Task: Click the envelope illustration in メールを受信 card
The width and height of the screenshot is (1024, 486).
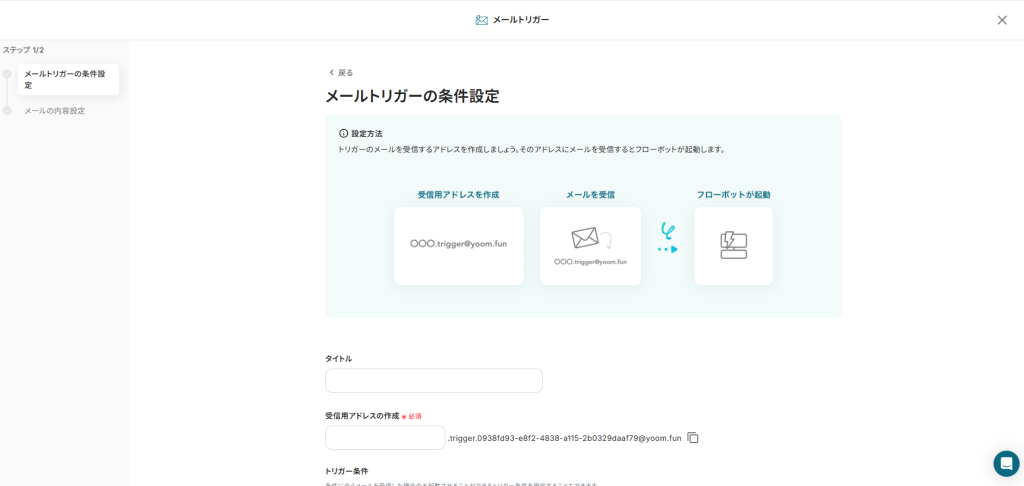Action: [x=585, y=238]
